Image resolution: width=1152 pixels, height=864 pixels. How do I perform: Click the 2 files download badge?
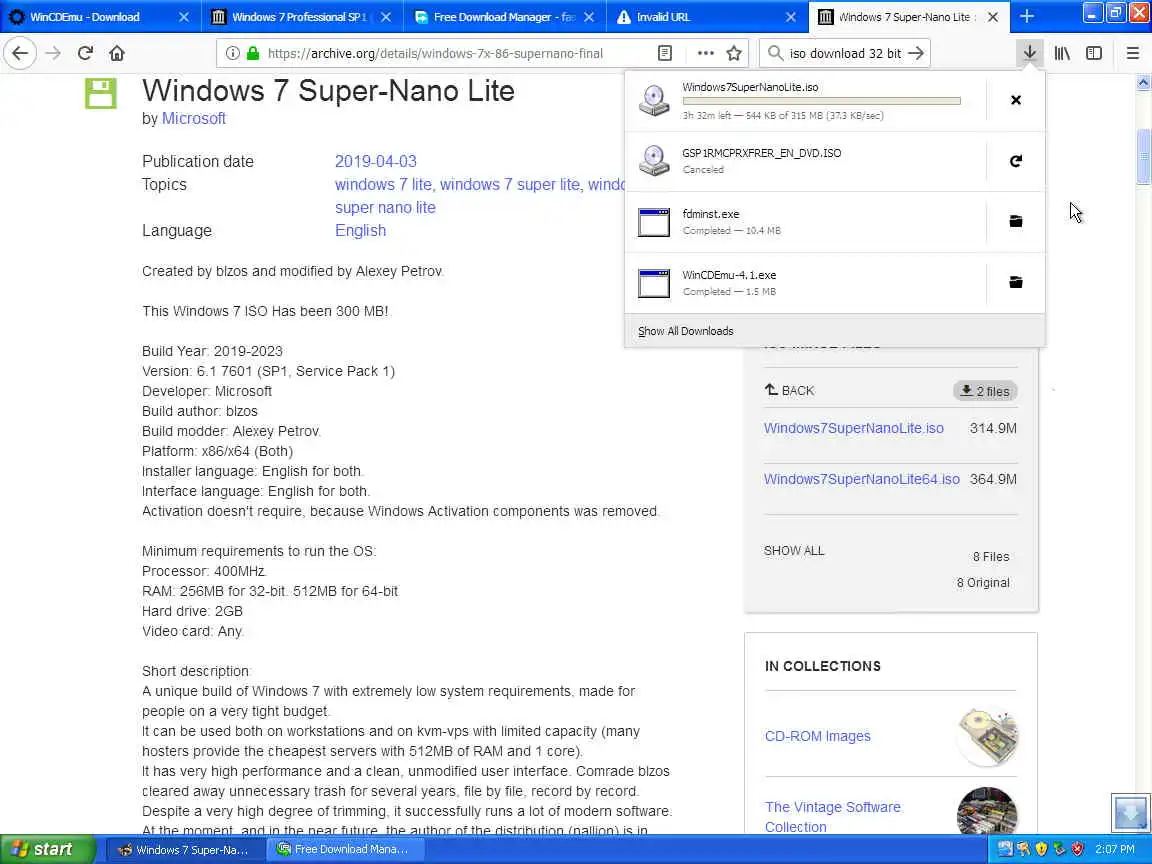pos(985,392)
